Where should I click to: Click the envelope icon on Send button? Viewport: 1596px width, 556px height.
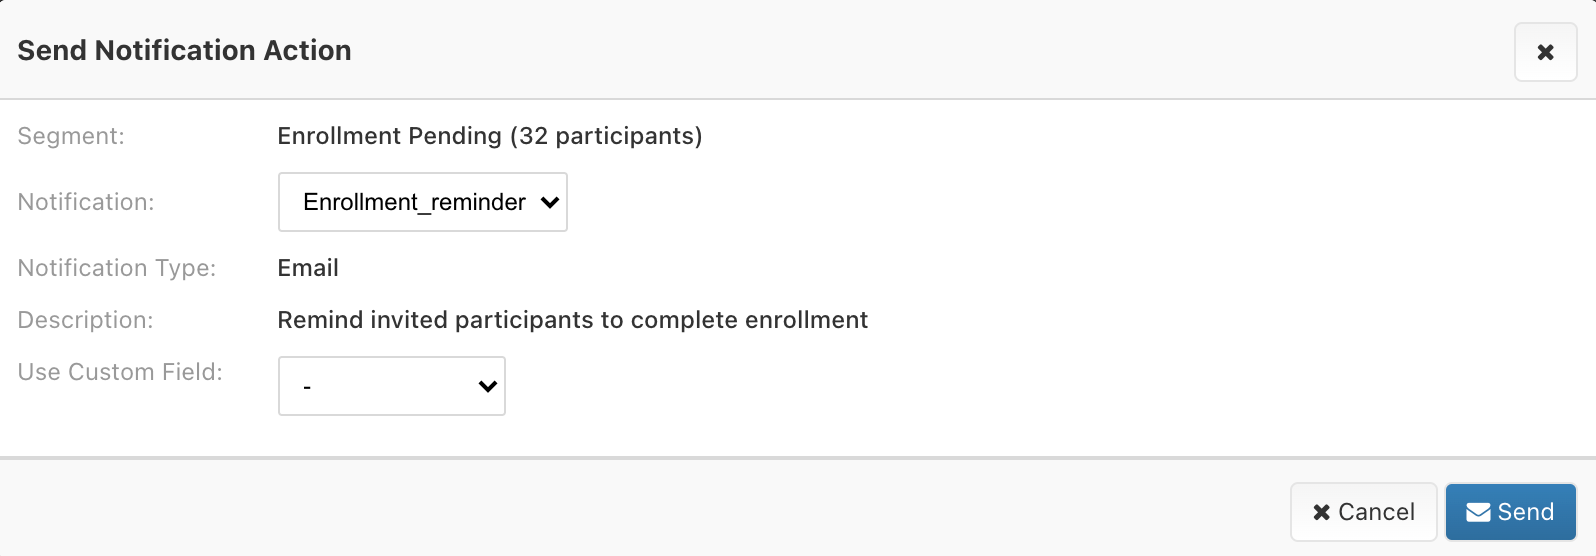(x=1478, y=512)
